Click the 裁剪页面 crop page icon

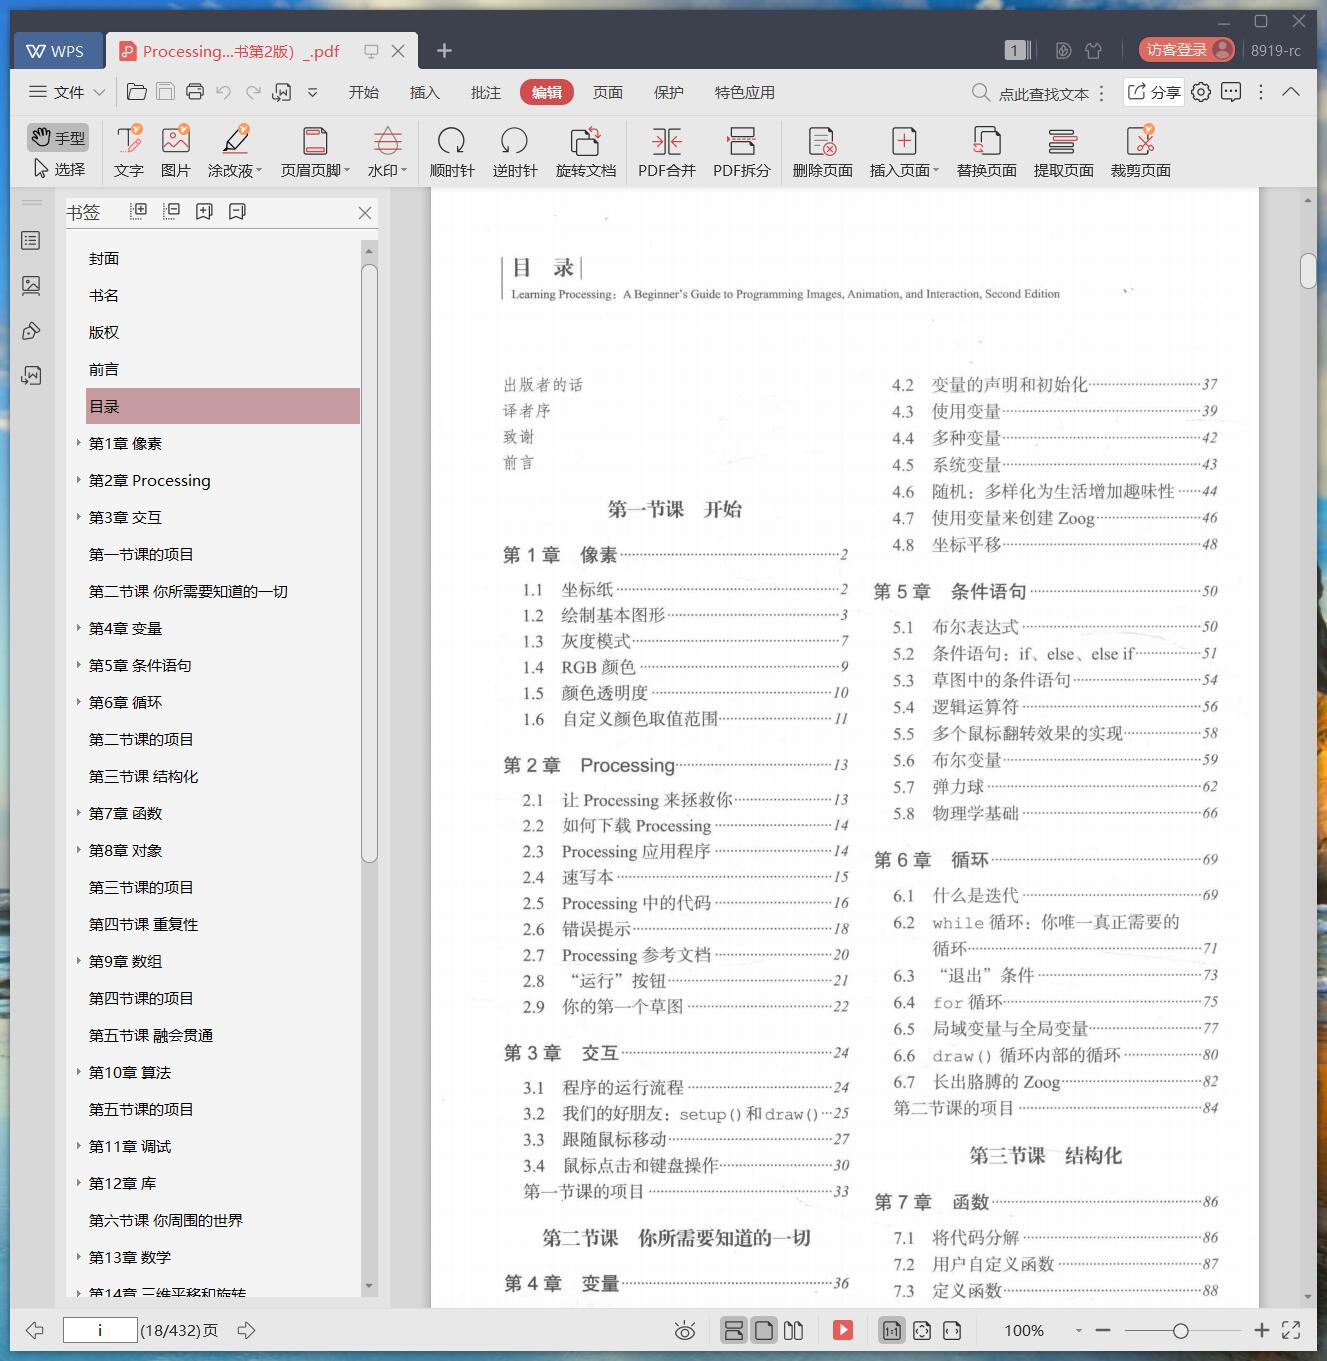(1141, 141)
